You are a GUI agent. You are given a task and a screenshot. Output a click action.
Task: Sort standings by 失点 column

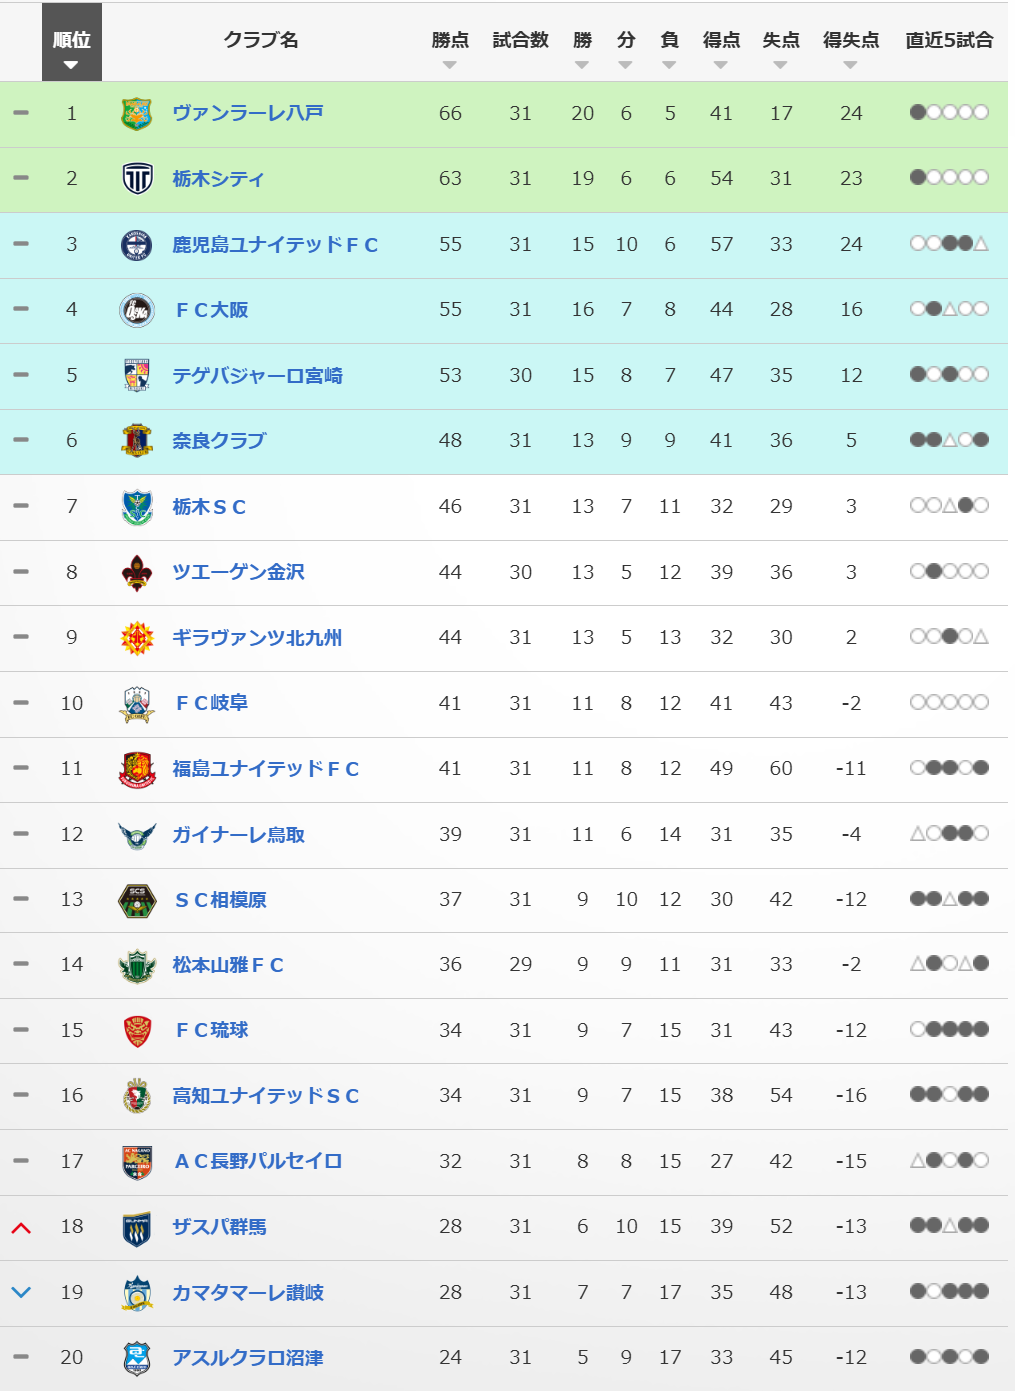[780, 65]
